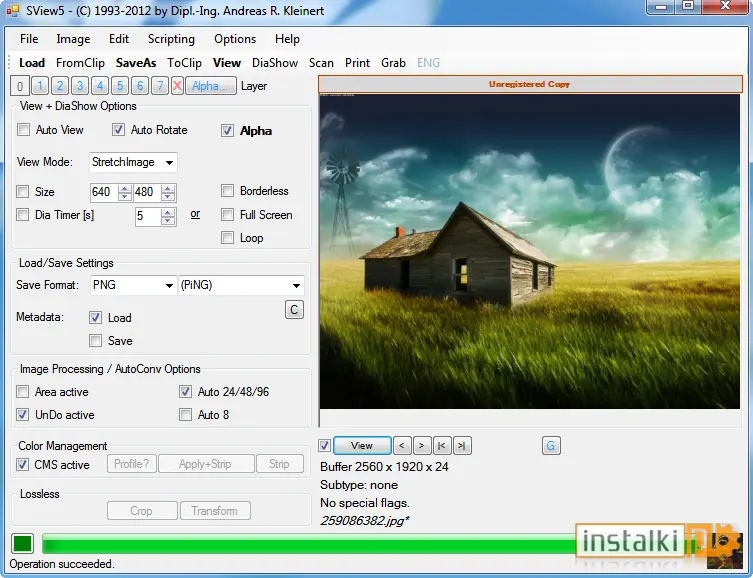Click the red X layer delete icon
This screenshot has width=753, height=578.
click(177, 86)
